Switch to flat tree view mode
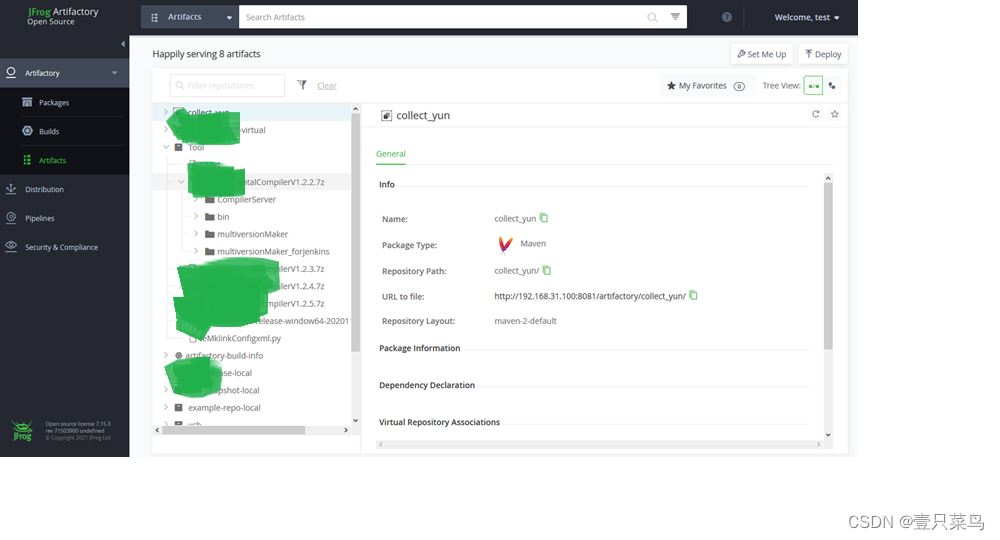The width and height of the screenshot is (1000, 540). [x=832, y=85]
